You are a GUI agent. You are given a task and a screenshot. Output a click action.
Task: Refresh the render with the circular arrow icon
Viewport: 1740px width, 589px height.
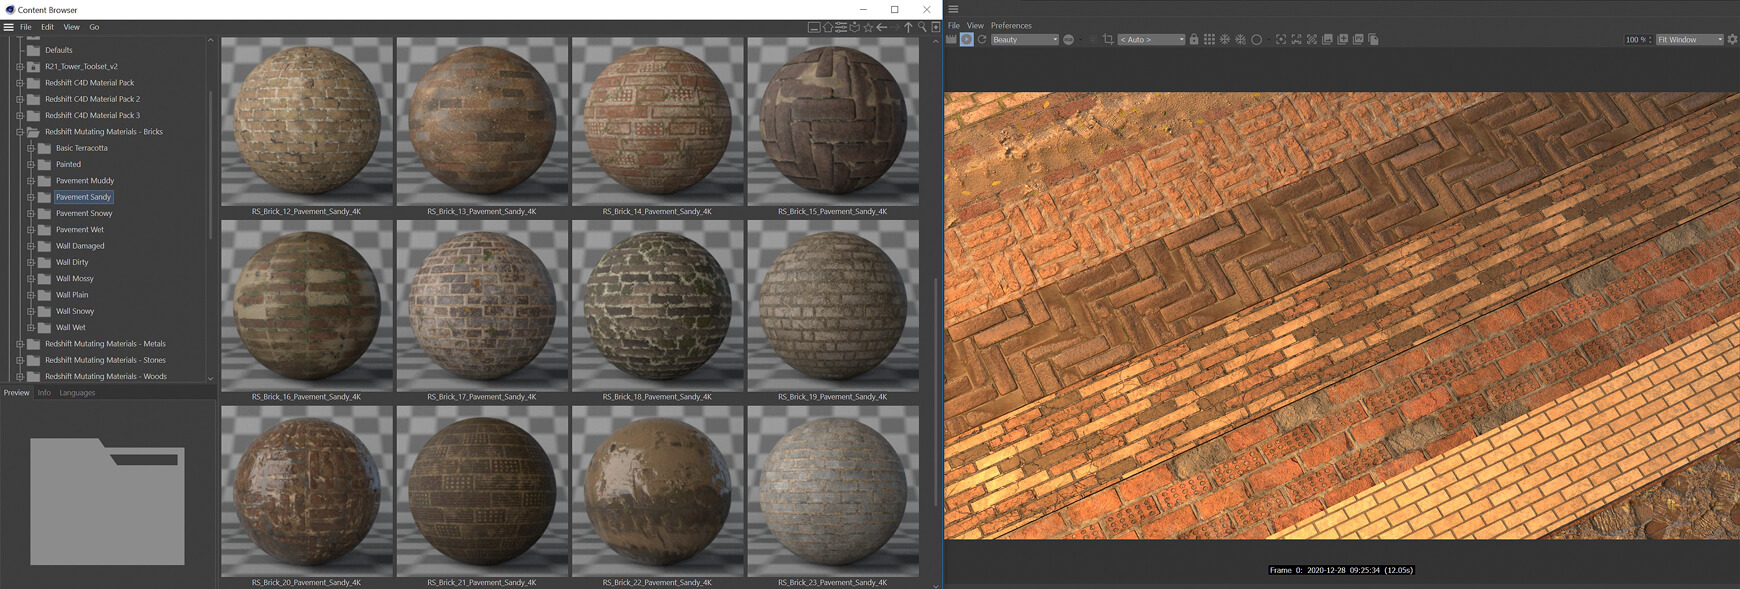[982, 40]
